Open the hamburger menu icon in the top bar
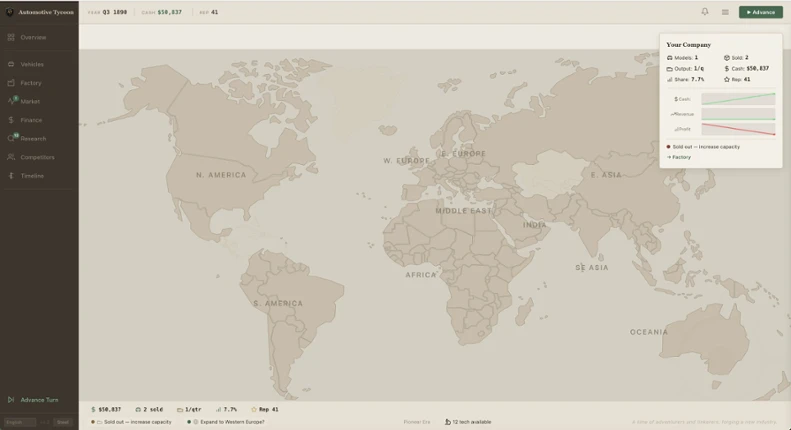 pyautogui.click(x=725, y=12)
